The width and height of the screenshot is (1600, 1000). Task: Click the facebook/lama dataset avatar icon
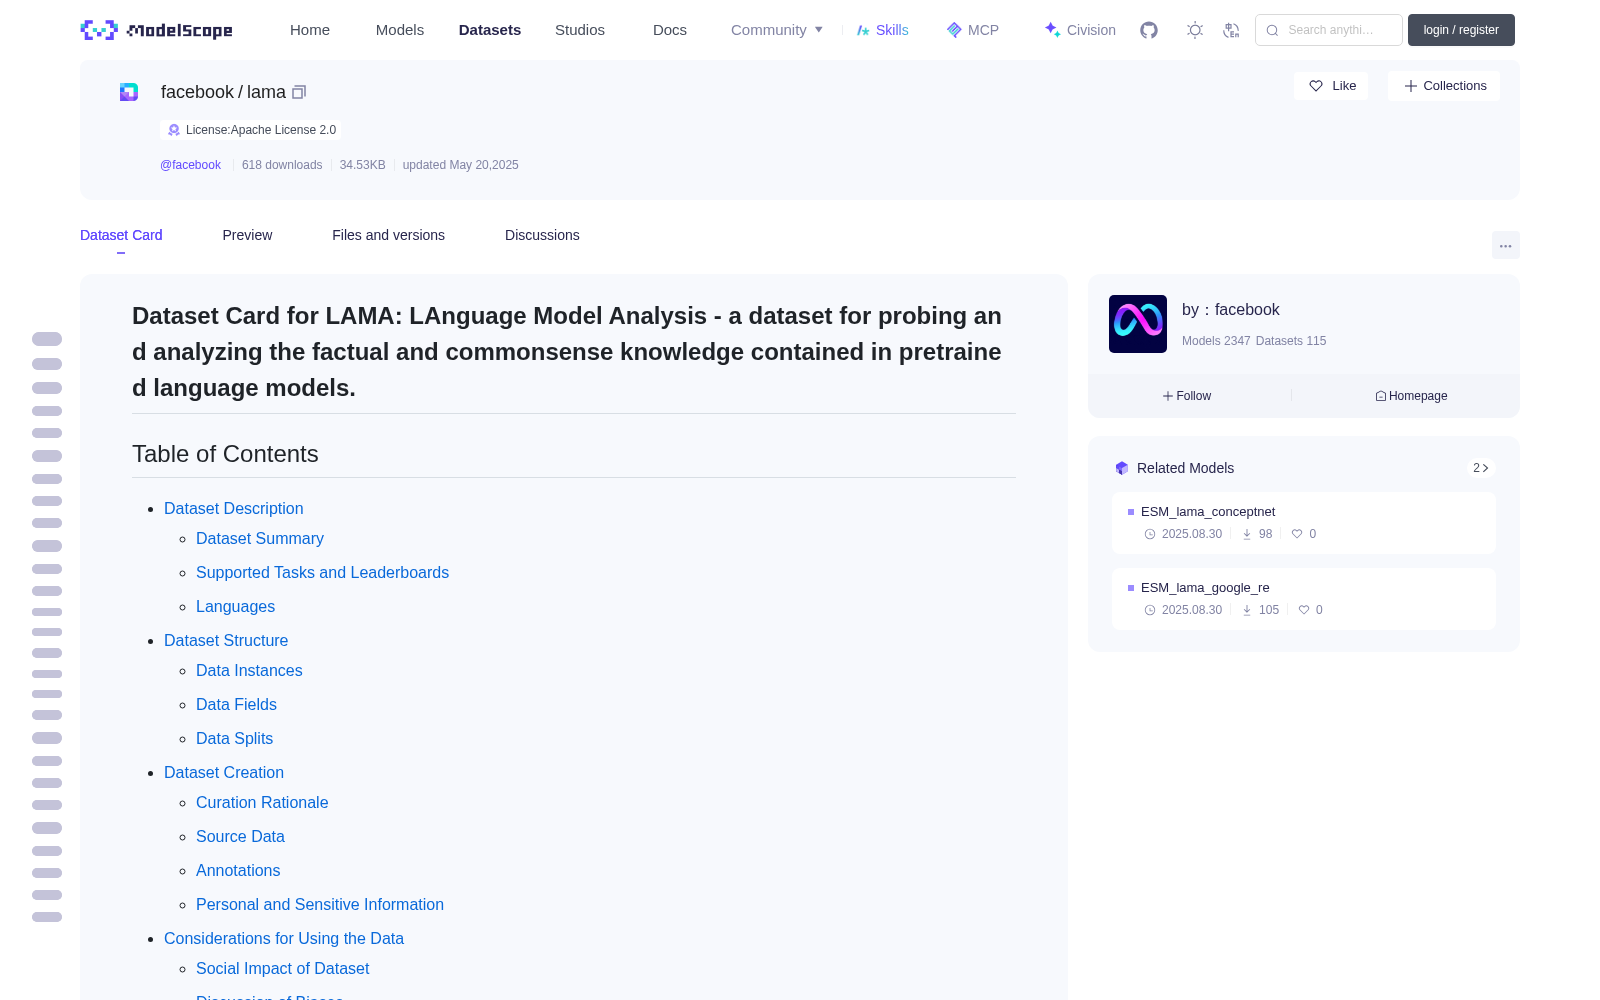pos(129,92)
